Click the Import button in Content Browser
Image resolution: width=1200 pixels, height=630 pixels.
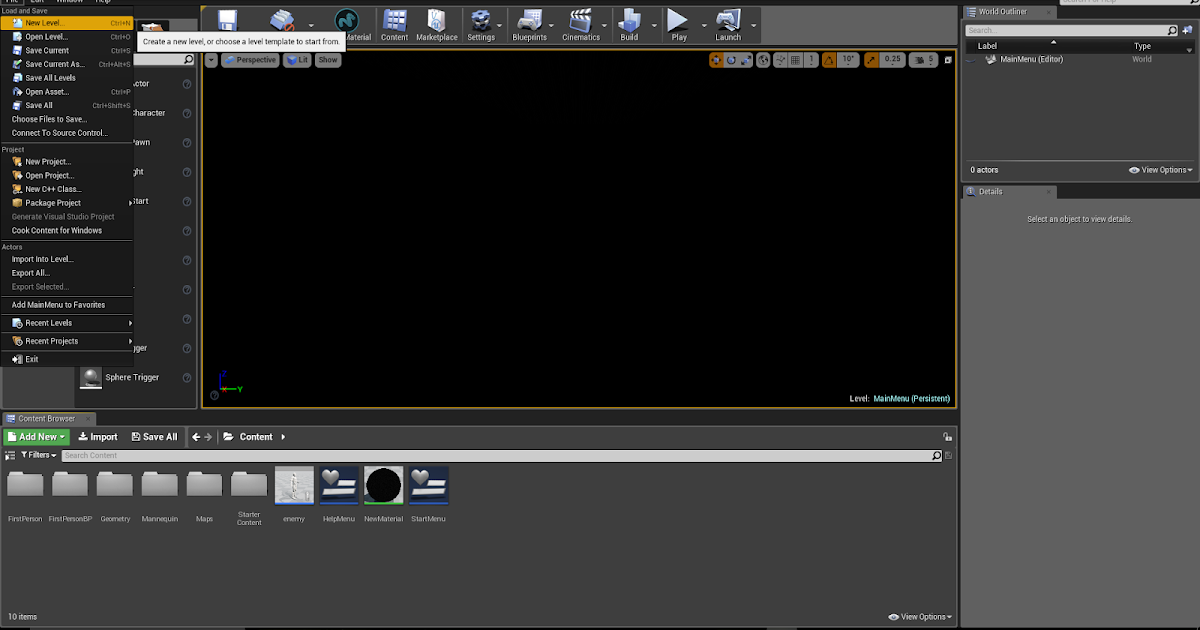pos(98,436)
